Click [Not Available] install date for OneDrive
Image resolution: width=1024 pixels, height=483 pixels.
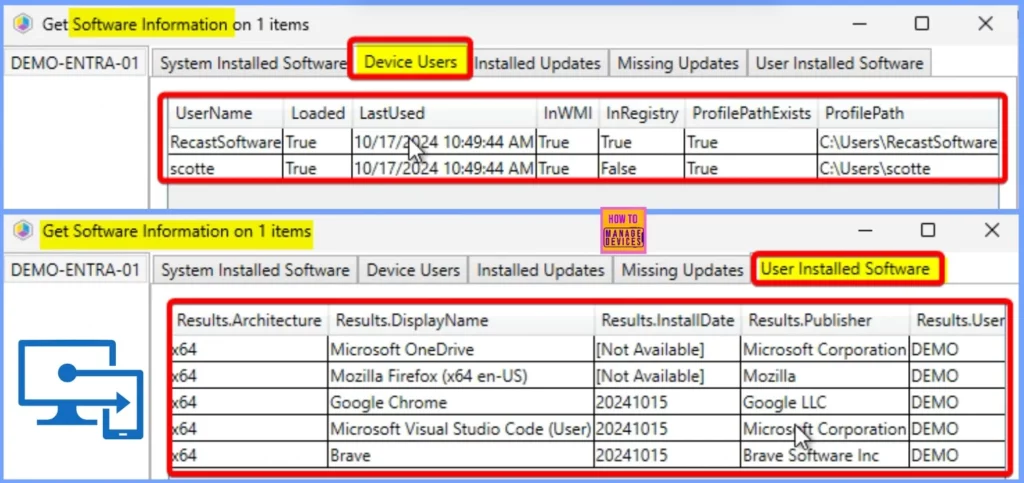[667, 349]
